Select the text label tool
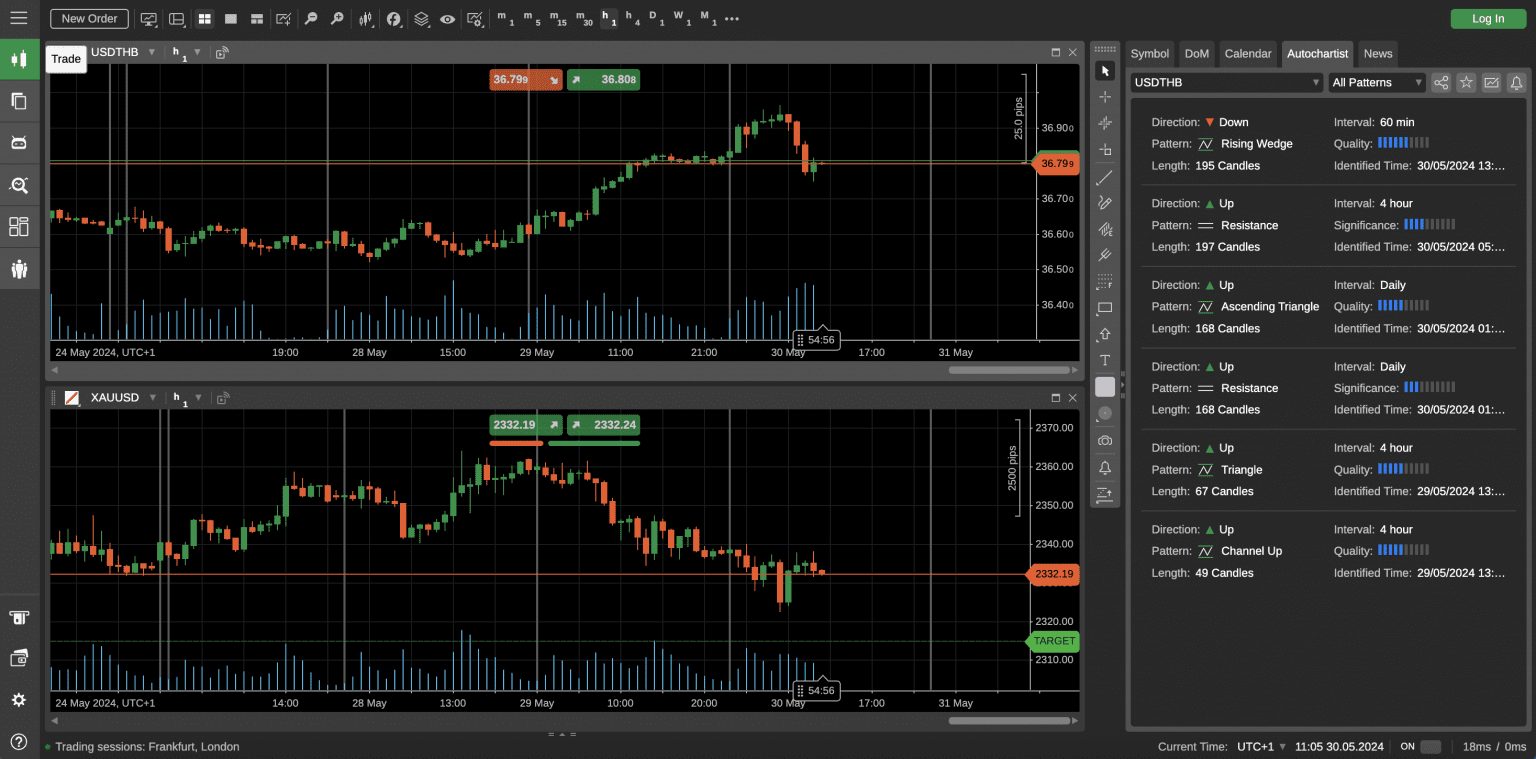Viewport: 1536px width, 759px height. (1105, 360)
